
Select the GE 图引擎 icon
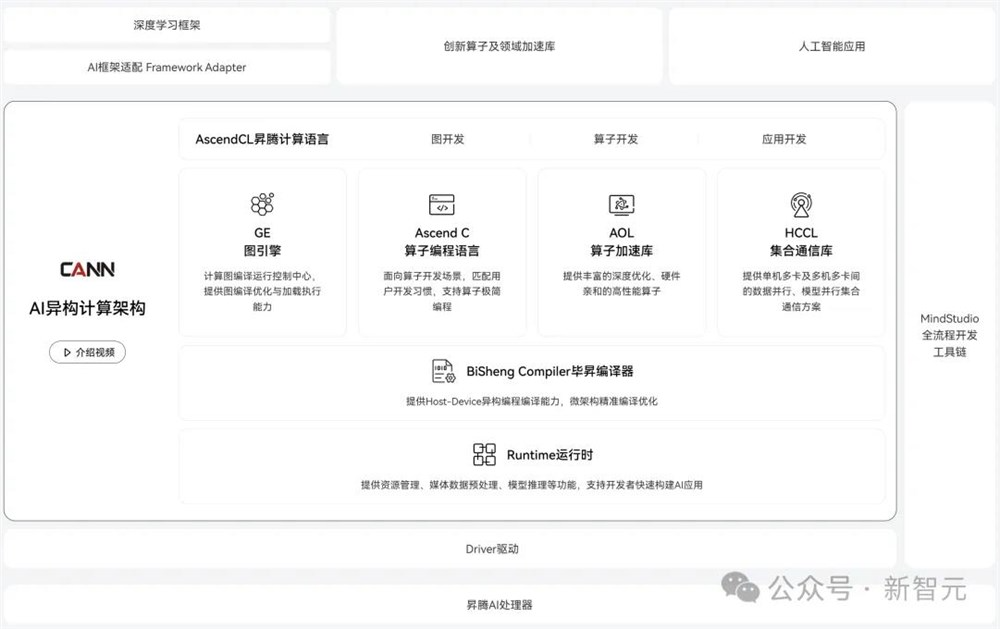pyautogui.click(x=262, y=203)
